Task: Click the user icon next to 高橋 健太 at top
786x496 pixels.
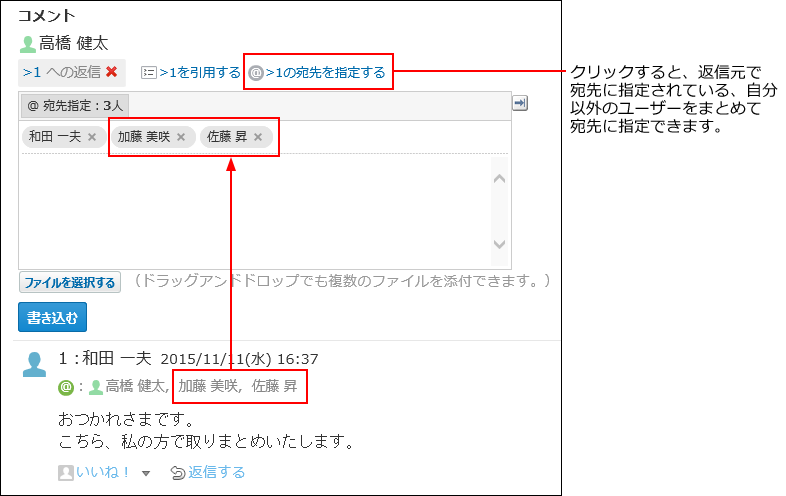Action: pos(28,44)
